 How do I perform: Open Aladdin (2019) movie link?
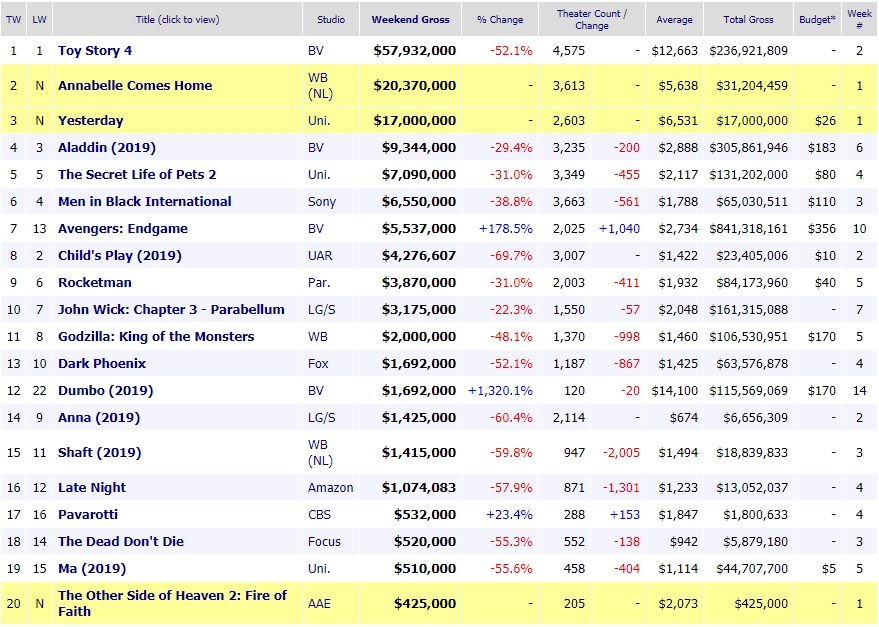click(x=107, y=147)
